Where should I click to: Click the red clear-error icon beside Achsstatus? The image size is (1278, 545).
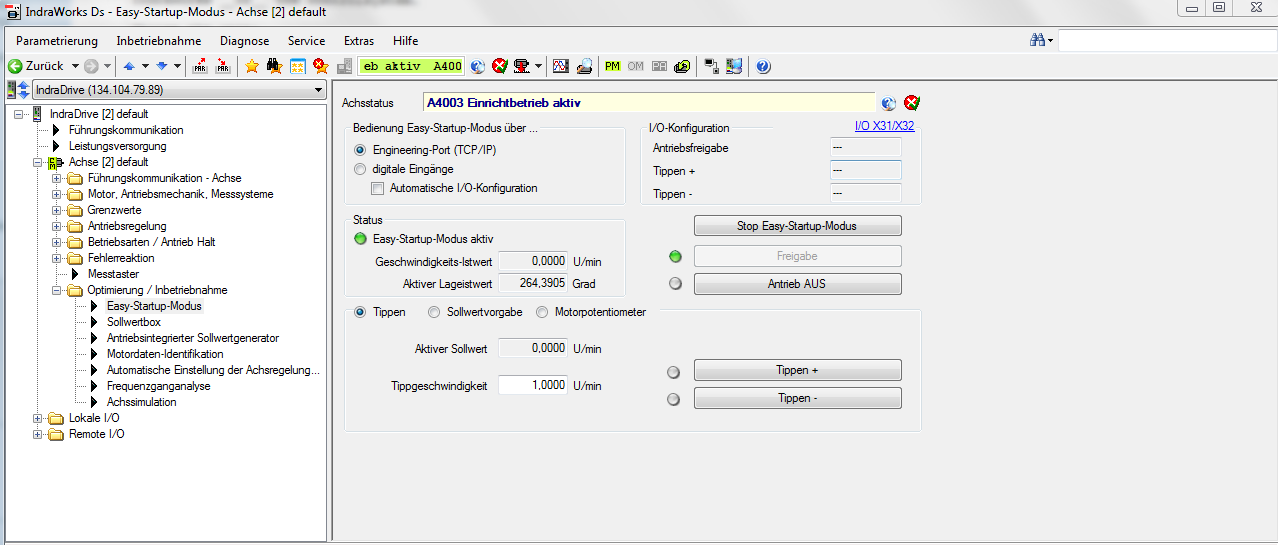[911, 102]
